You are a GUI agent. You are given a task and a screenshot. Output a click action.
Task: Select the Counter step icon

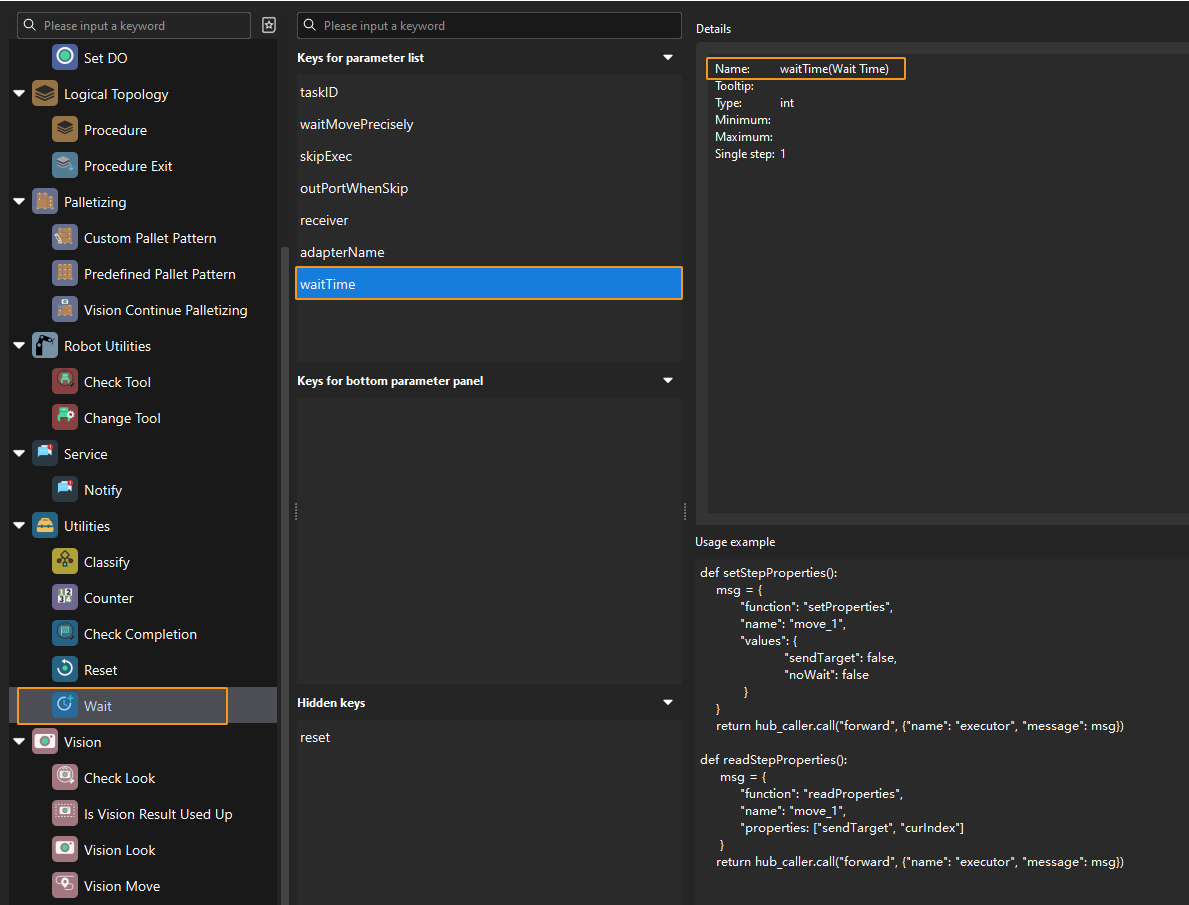point(65,598)
